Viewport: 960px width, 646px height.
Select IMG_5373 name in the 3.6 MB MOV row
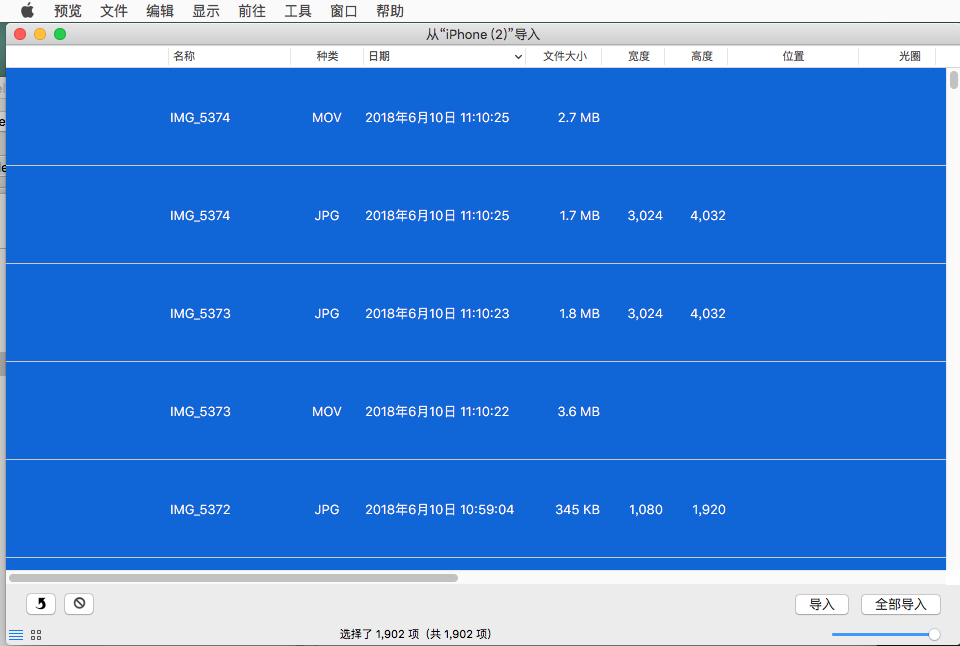pyautogui.click(x=200, y=411)
